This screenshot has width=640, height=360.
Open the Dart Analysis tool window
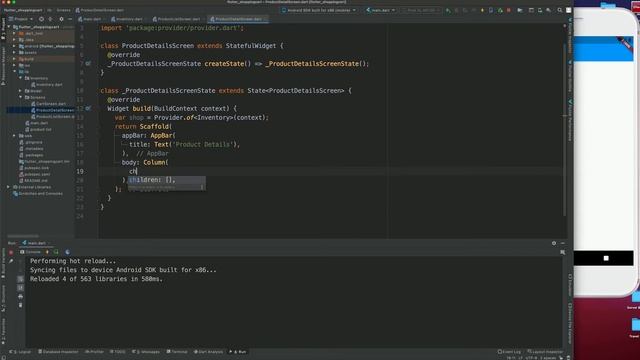pyautogui.click(x=208, y=351)
